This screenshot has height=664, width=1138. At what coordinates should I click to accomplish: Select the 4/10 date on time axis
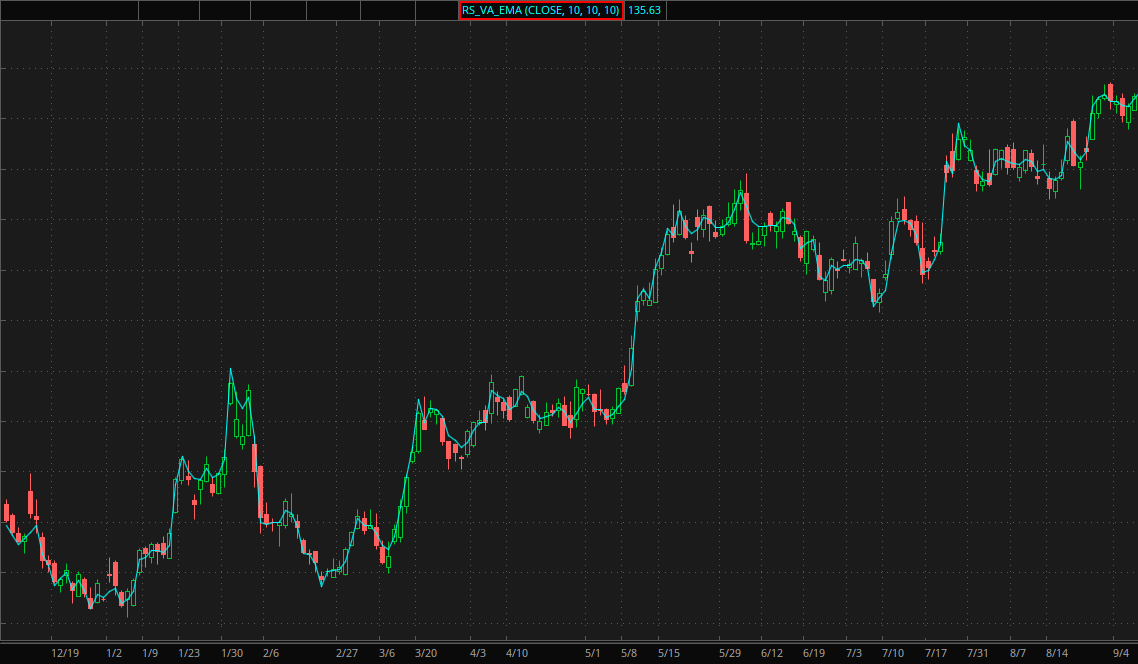(517, 653)
